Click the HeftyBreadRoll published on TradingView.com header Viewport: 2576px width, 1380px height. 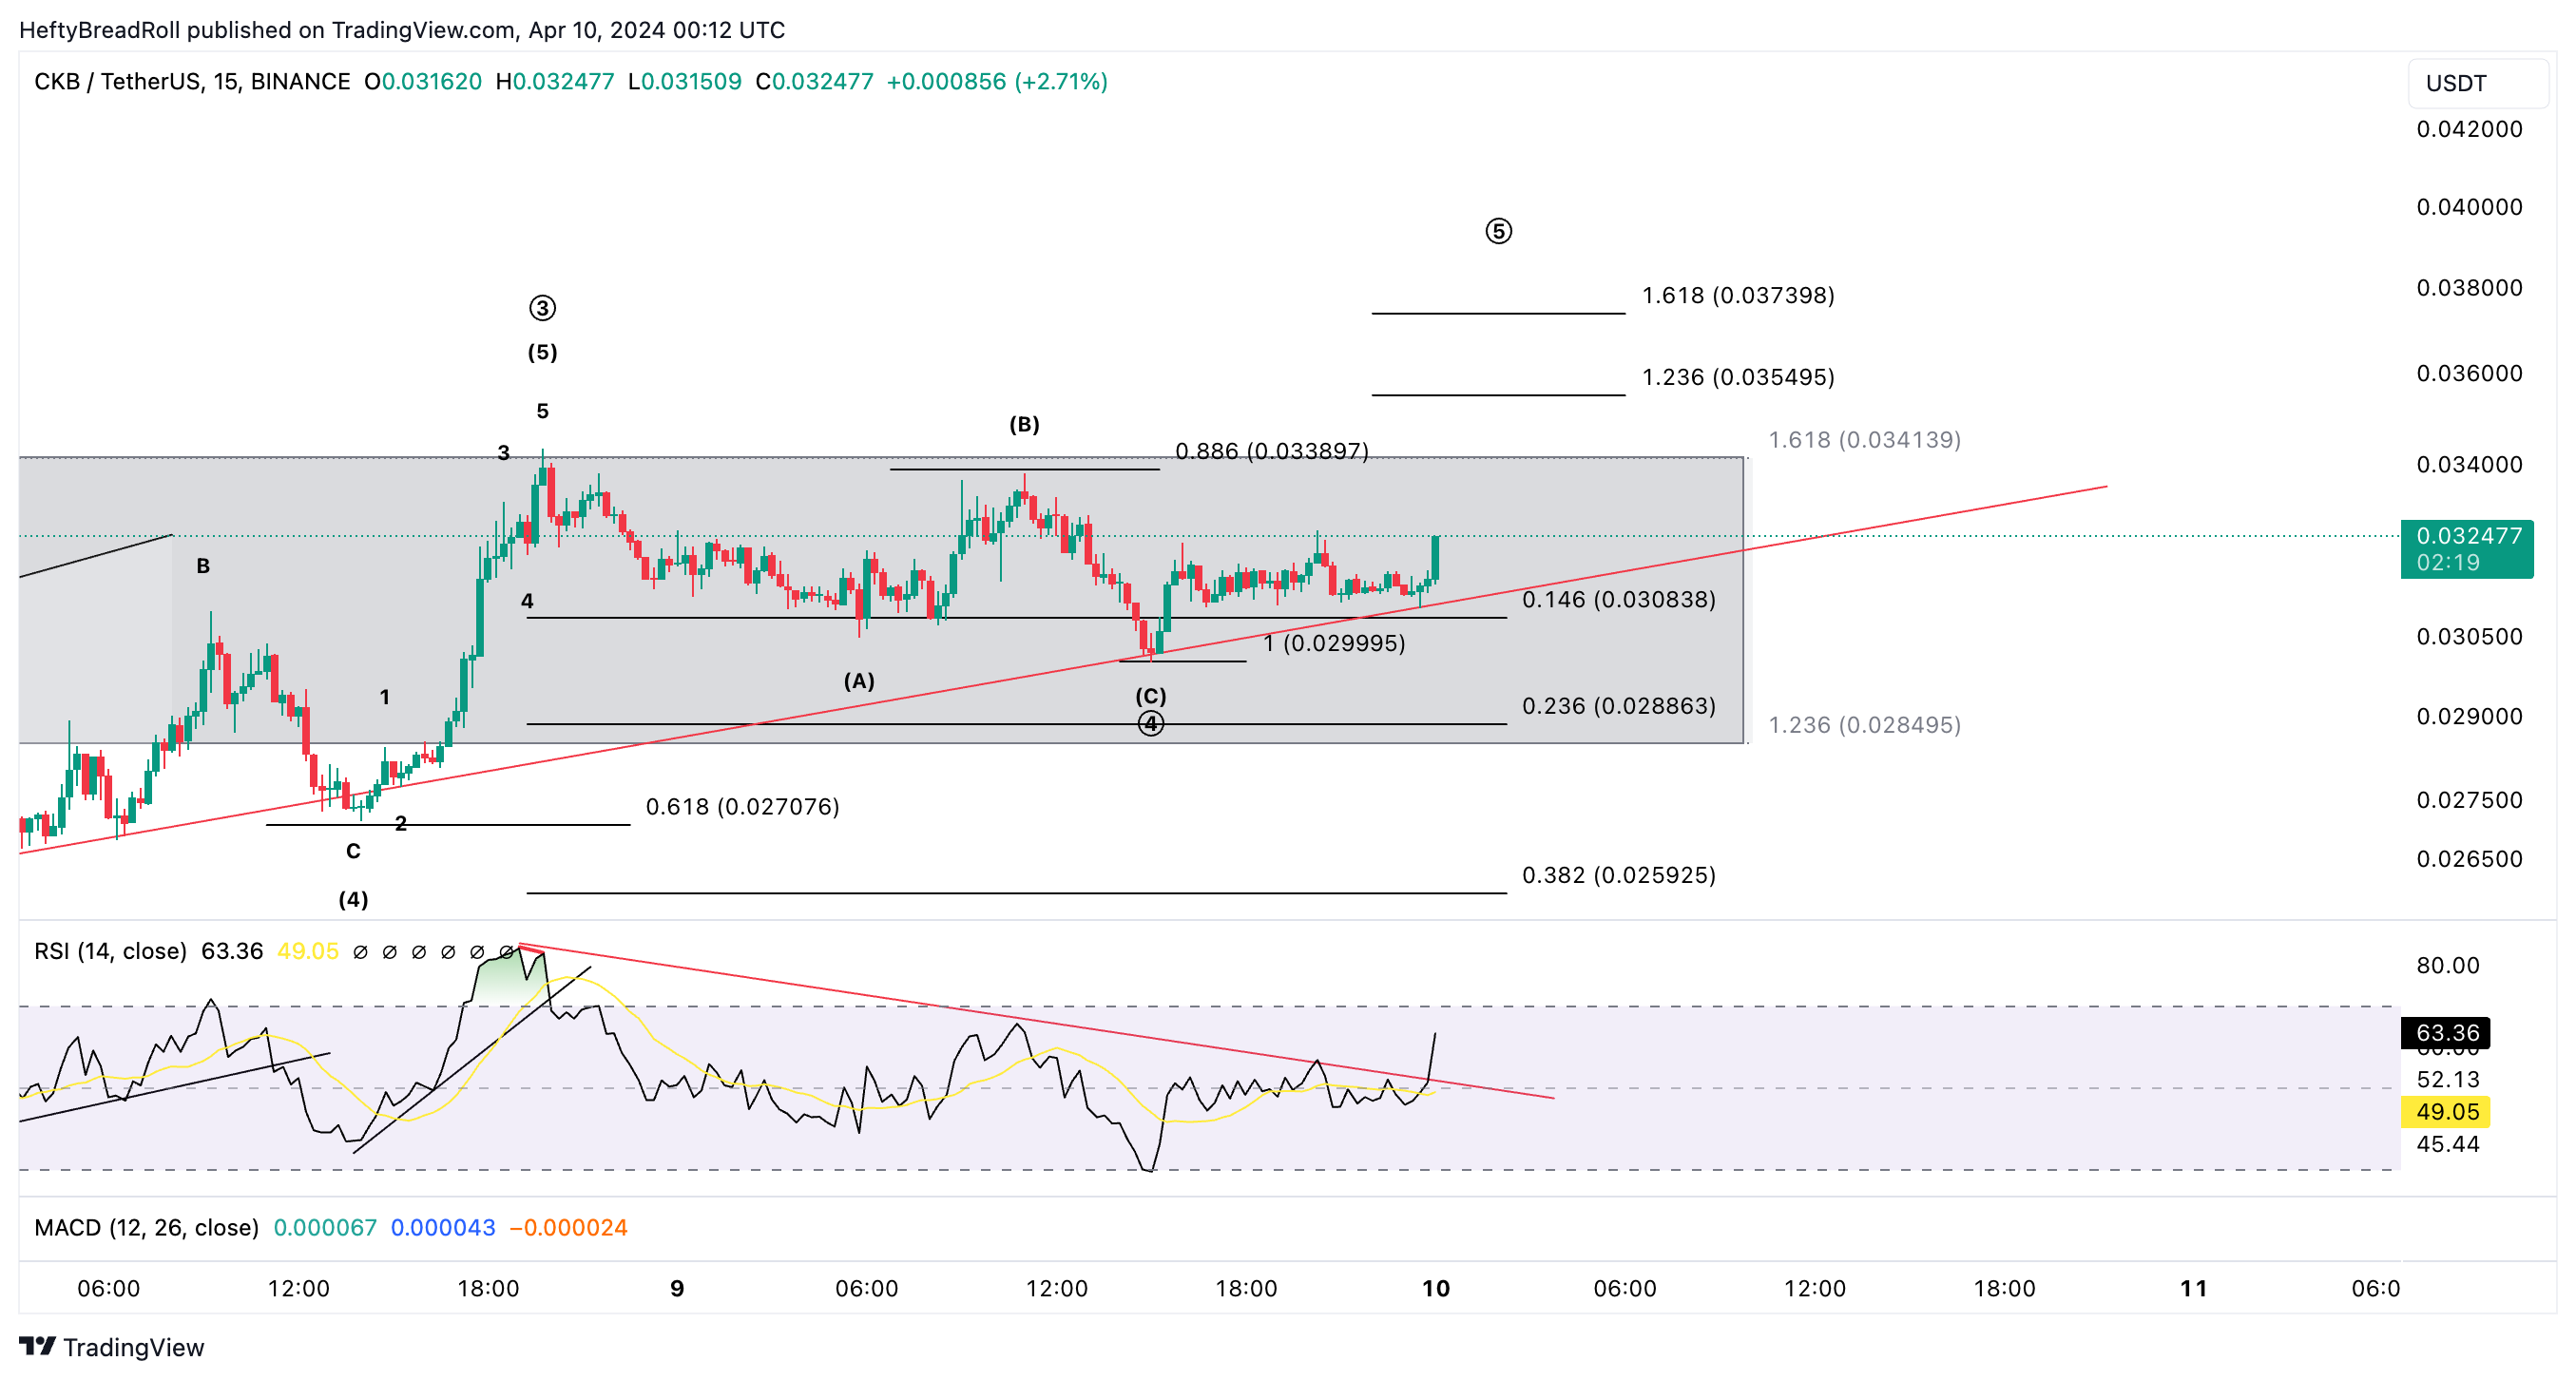[402, 29]
